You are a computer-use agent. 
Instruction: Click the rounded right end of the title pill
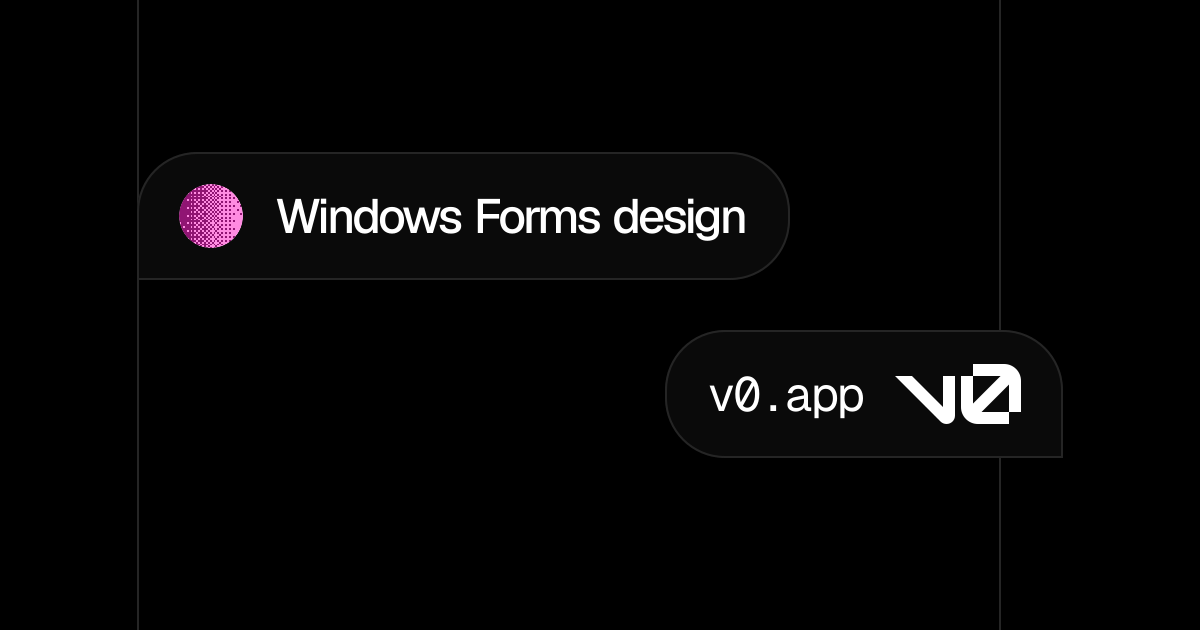tap(758, 216)
